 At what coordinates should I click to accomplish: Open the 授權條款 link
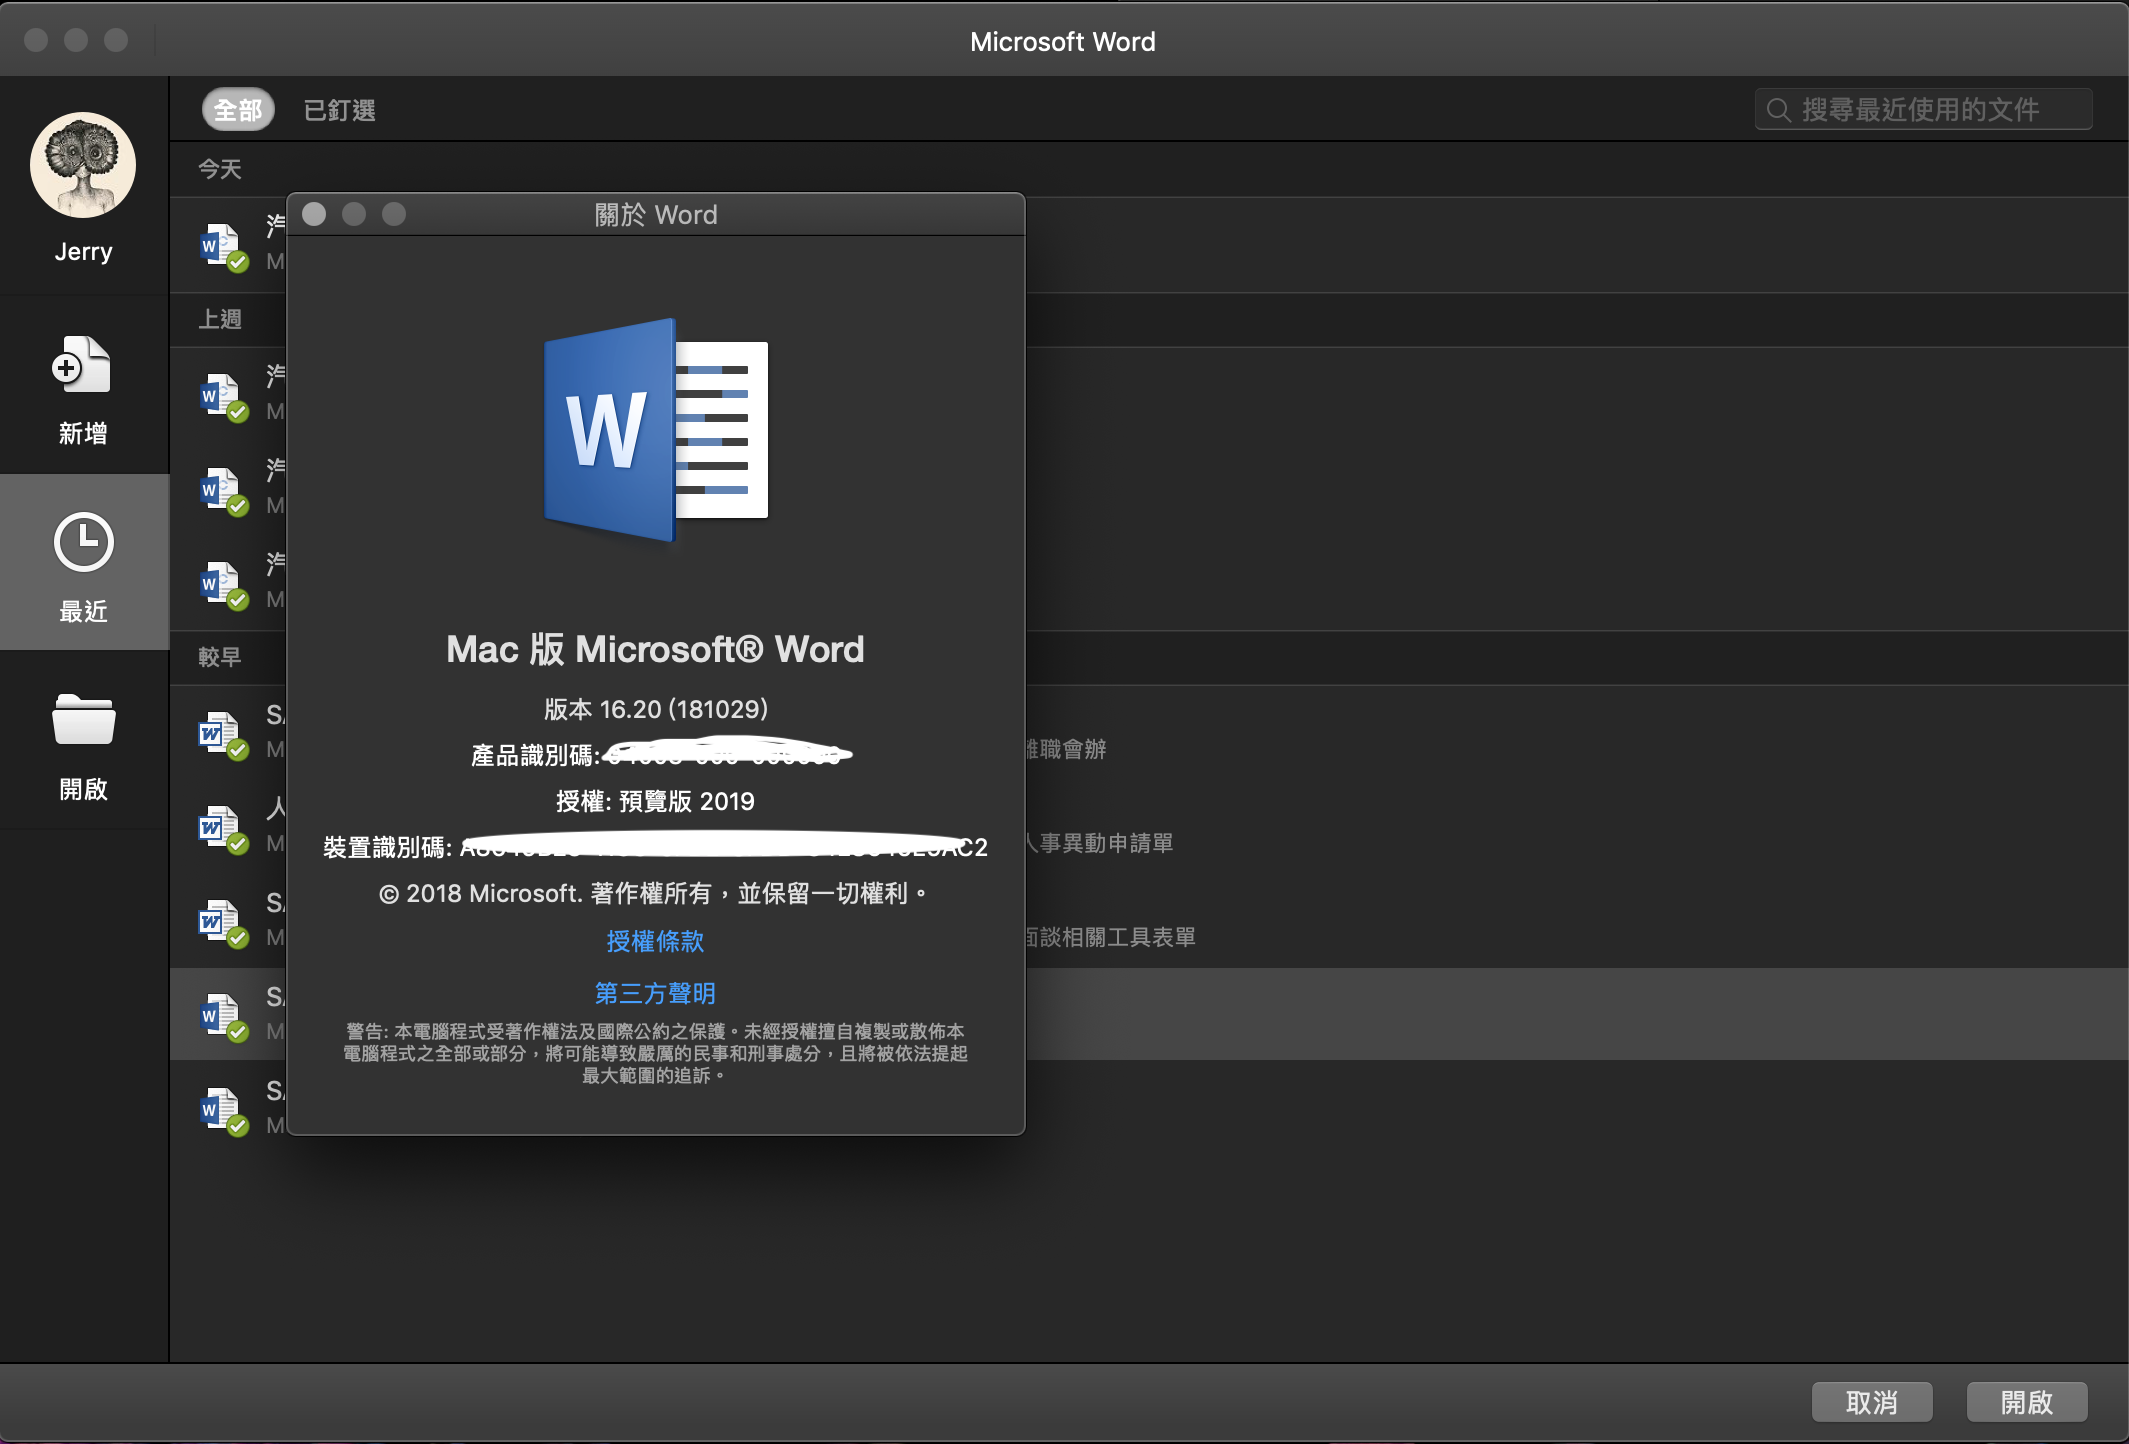(x=655, y=941)
